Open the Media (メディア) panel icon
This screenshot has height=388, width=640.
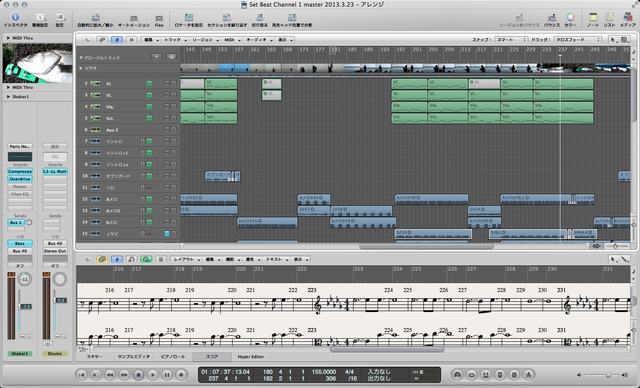[x=628, y=17]
